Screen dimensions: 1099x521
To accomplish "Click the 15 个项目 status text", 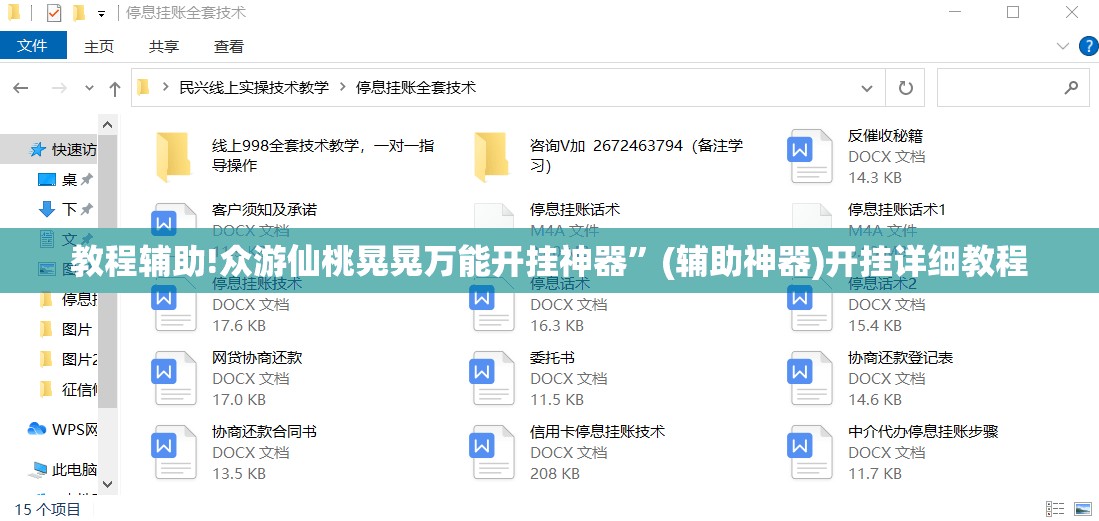I will click(x=48, y=509).
